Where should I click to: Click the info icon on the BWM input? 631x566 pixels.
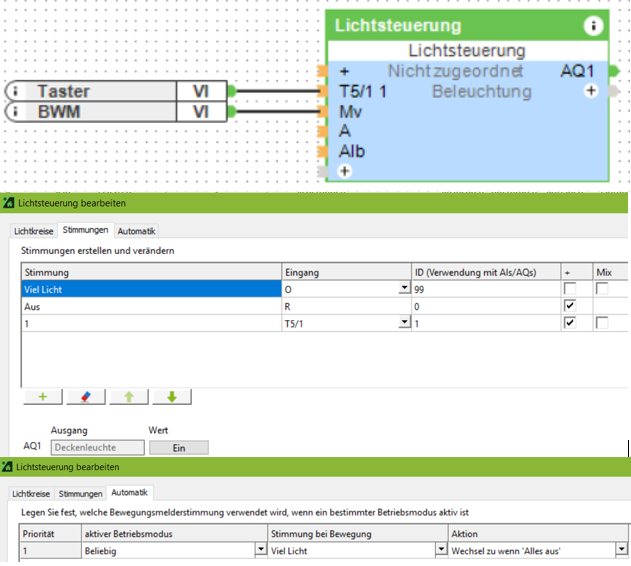19,111
